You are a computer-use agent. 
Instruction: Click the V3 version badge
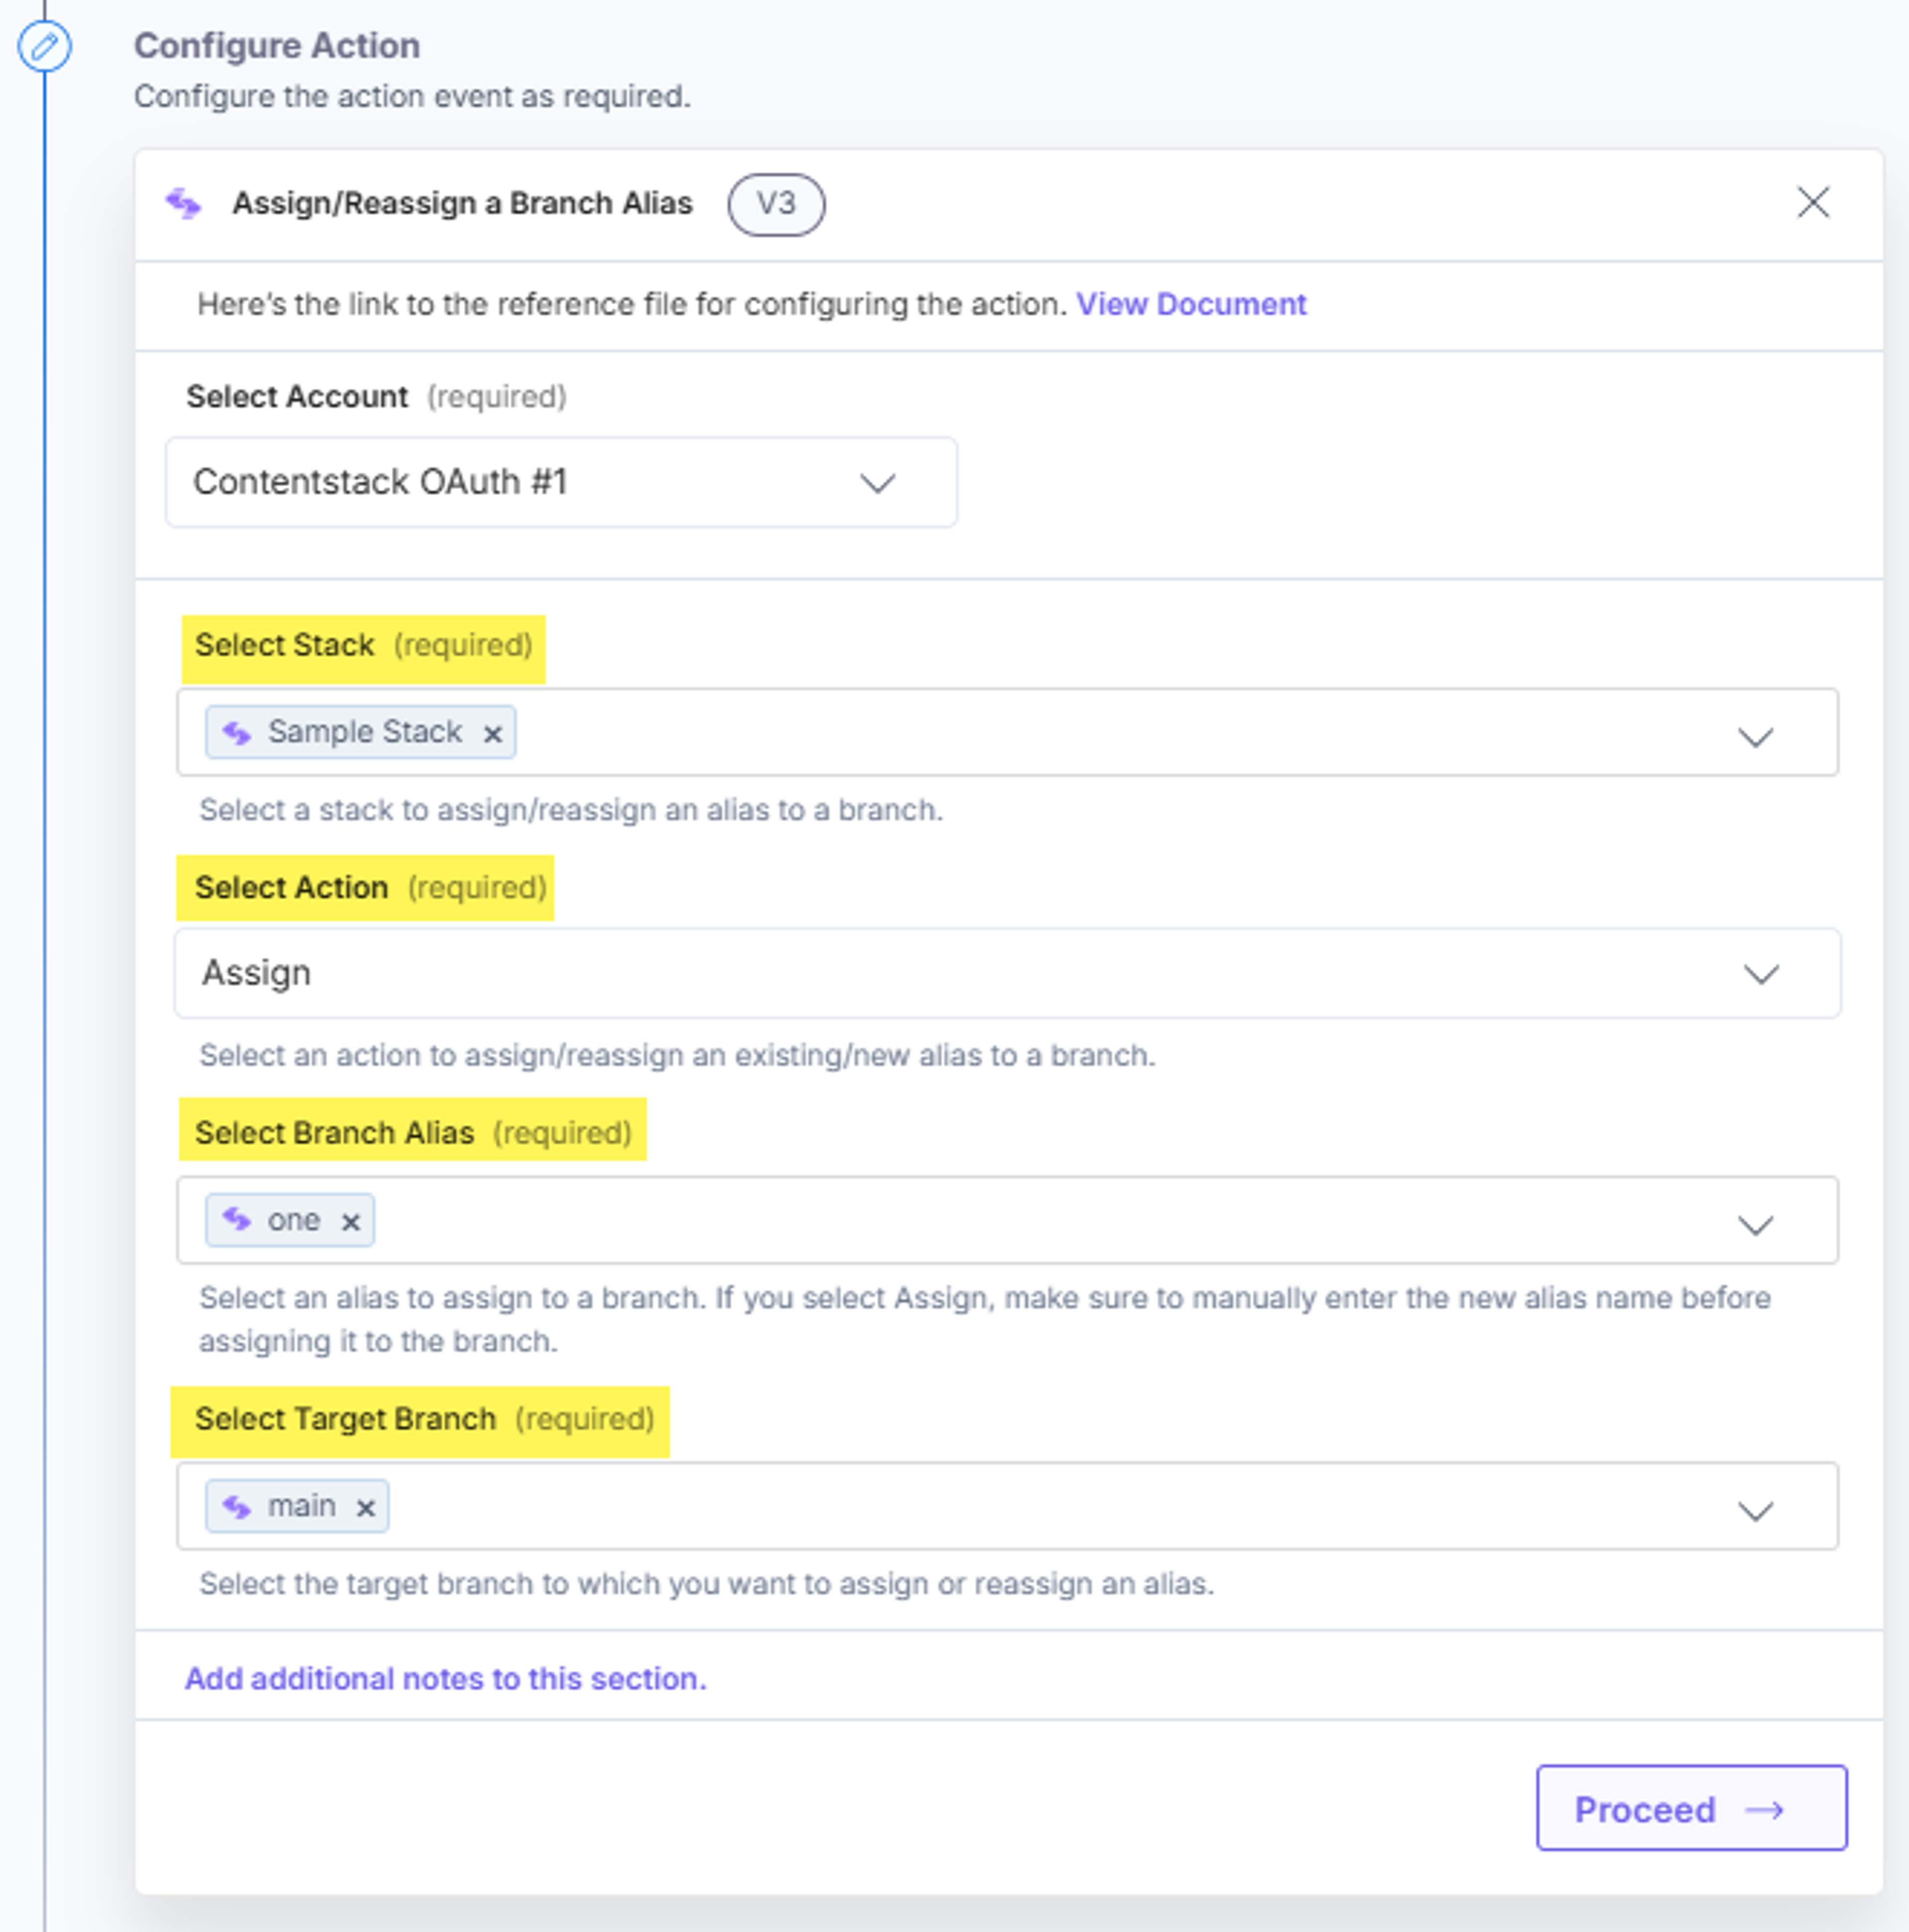point(776,205)
